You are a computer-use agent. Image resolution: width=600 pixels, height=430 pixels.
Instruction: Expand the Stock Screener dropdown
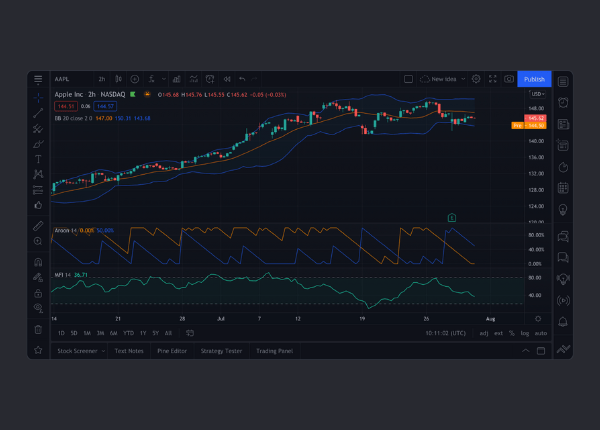point(81,351)
